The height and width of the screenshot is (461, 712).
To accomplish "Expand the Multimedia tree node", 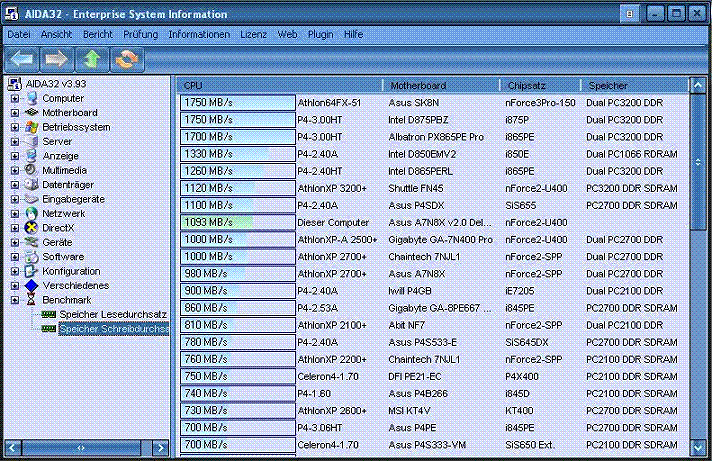I will (15, 171).
